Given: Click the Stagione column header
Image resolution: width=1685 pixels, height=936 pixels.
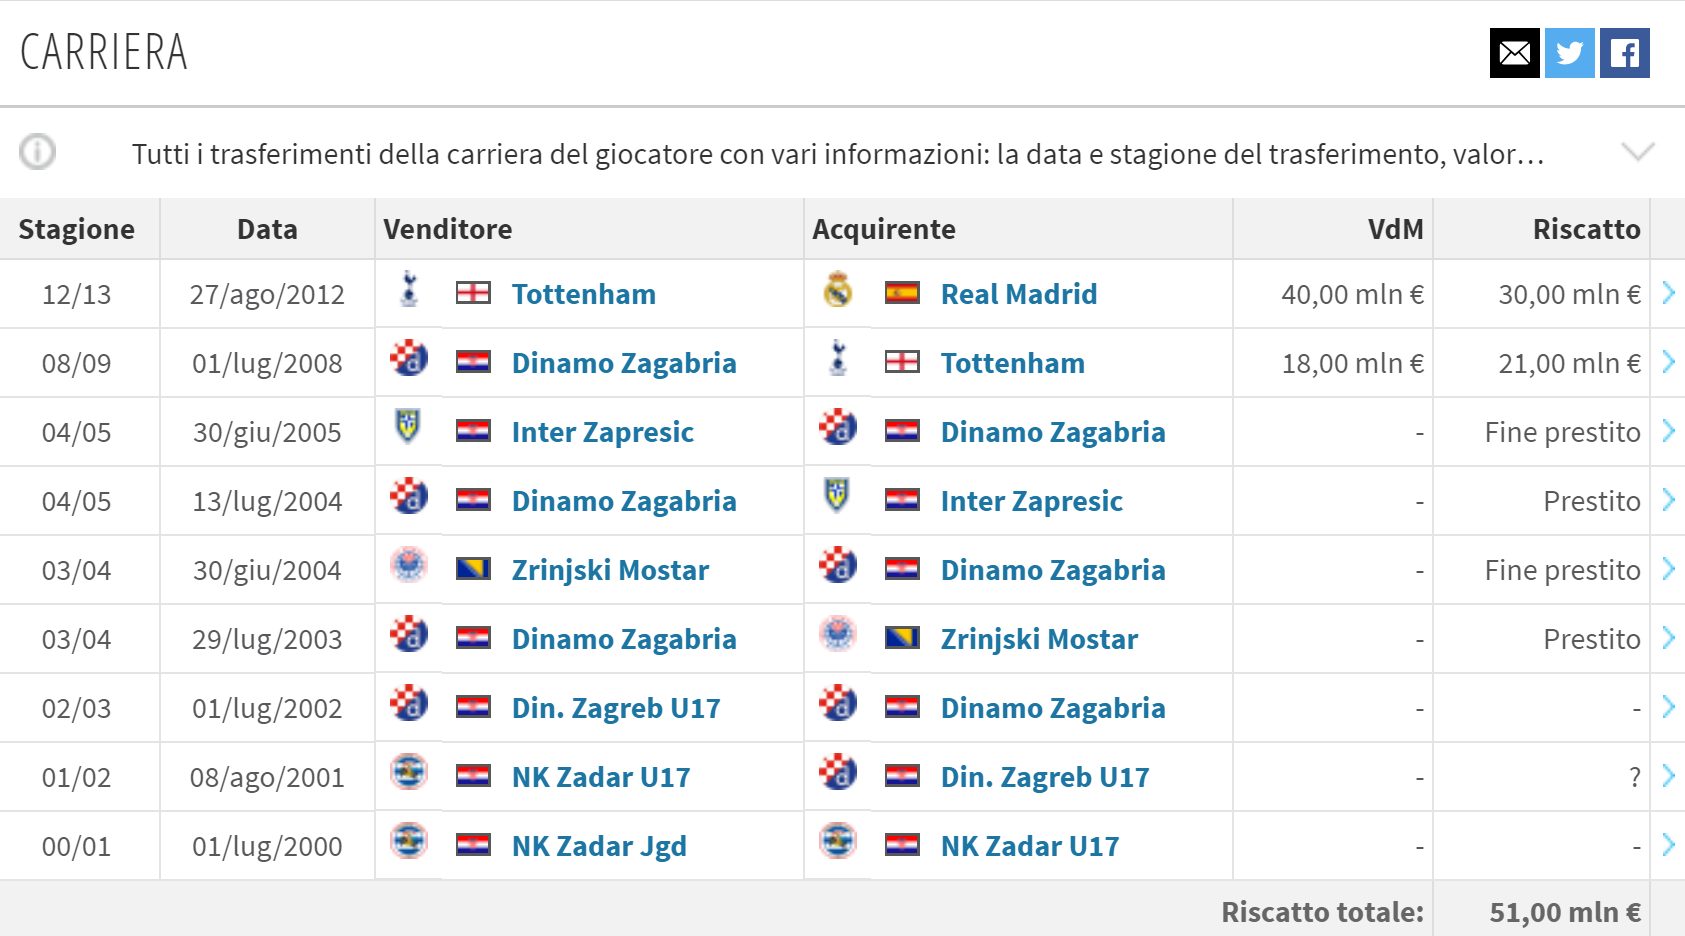Looking at the screenshot, I should tap(77, 229).
